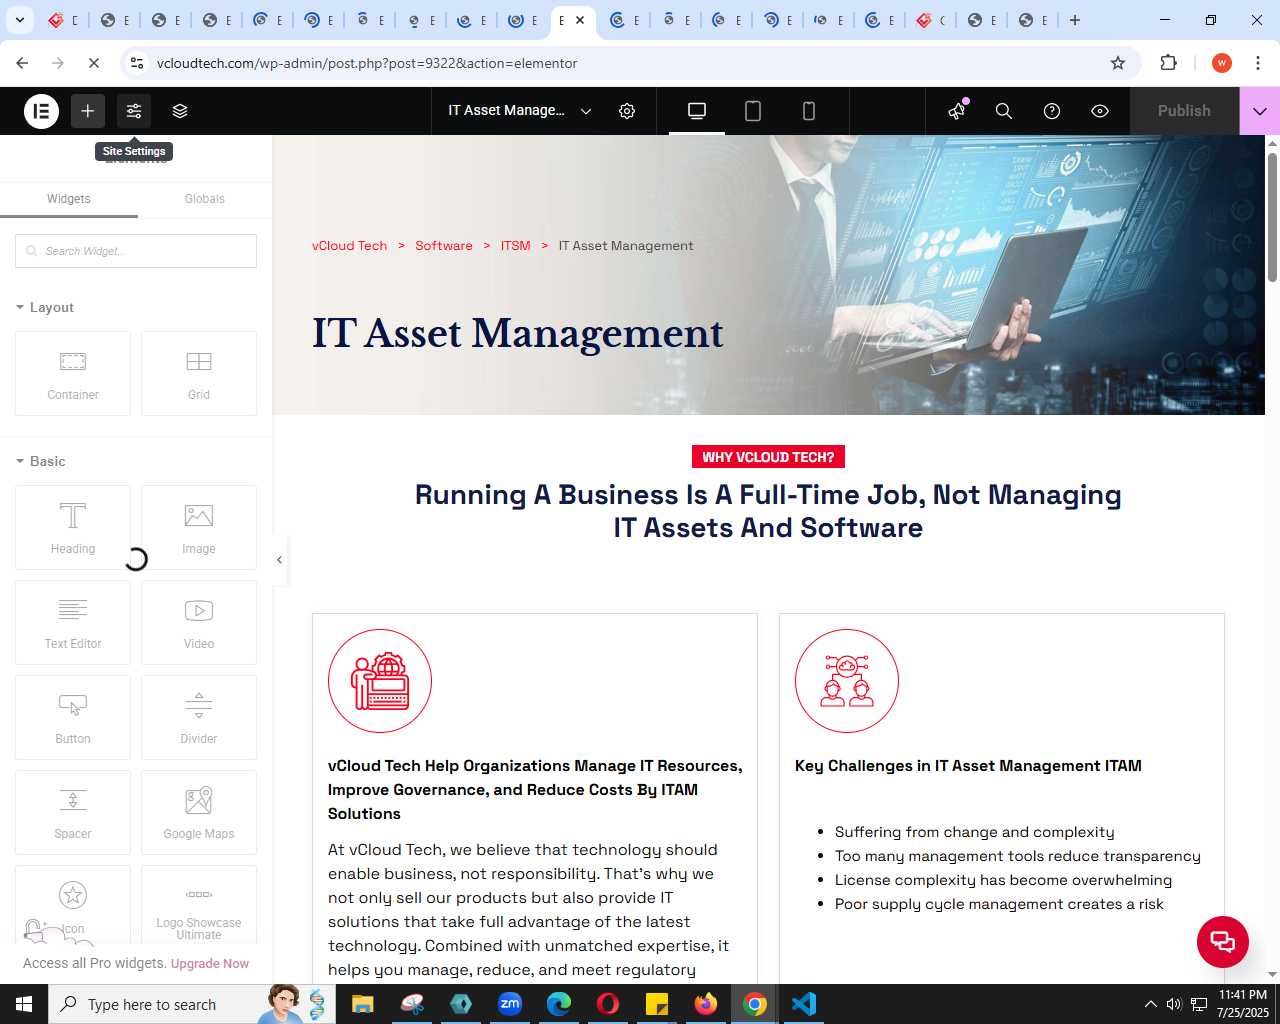Click the red circular cloud team icon
This screenshot has height=1024, width=1280.
click(847, 681)
